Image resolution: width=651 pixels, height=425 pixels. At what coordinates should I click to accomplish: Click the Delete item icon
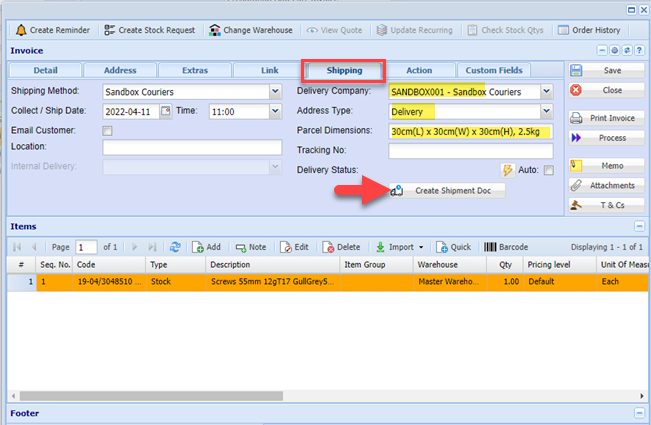tap(328, 247)
